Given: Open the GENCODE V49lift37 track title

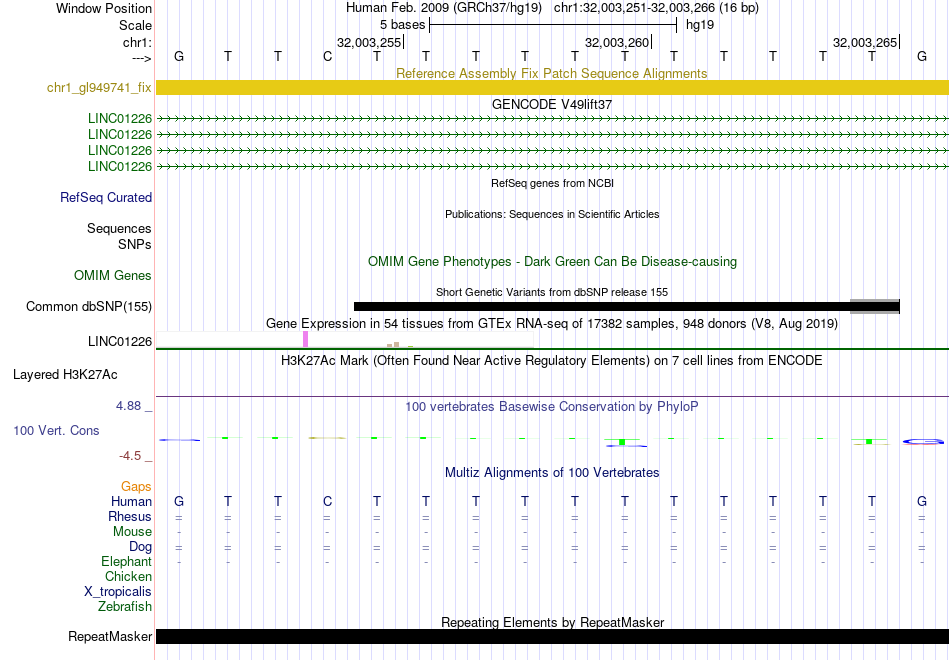Looking at the screenshot, I should click(x=552, y=104).
